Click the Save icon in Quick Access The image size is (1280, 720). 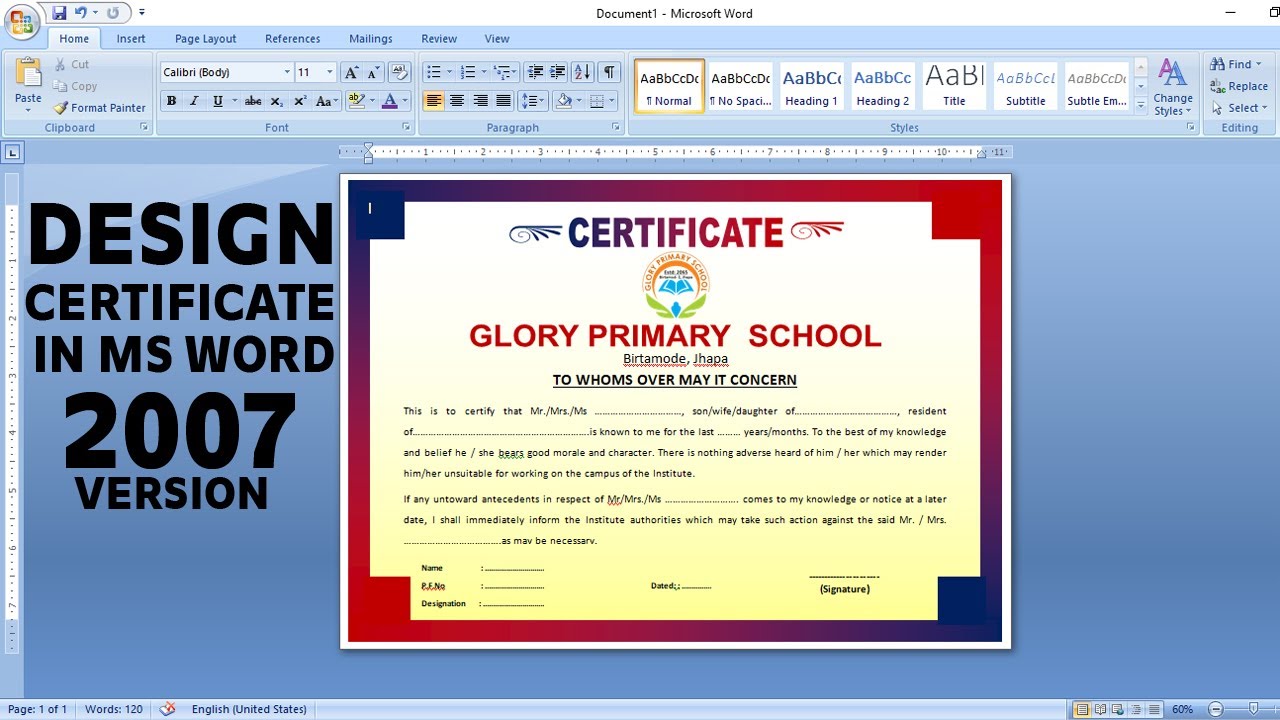click(59, 13)
